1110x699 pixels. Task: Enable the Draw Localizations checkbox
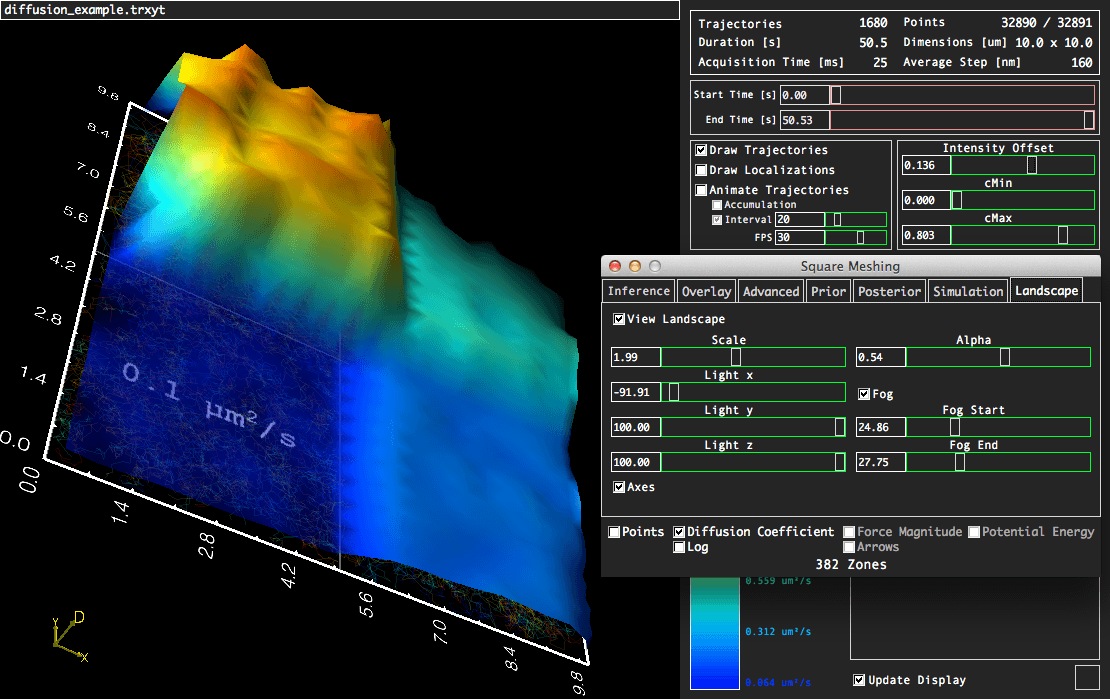click(702, 170)
